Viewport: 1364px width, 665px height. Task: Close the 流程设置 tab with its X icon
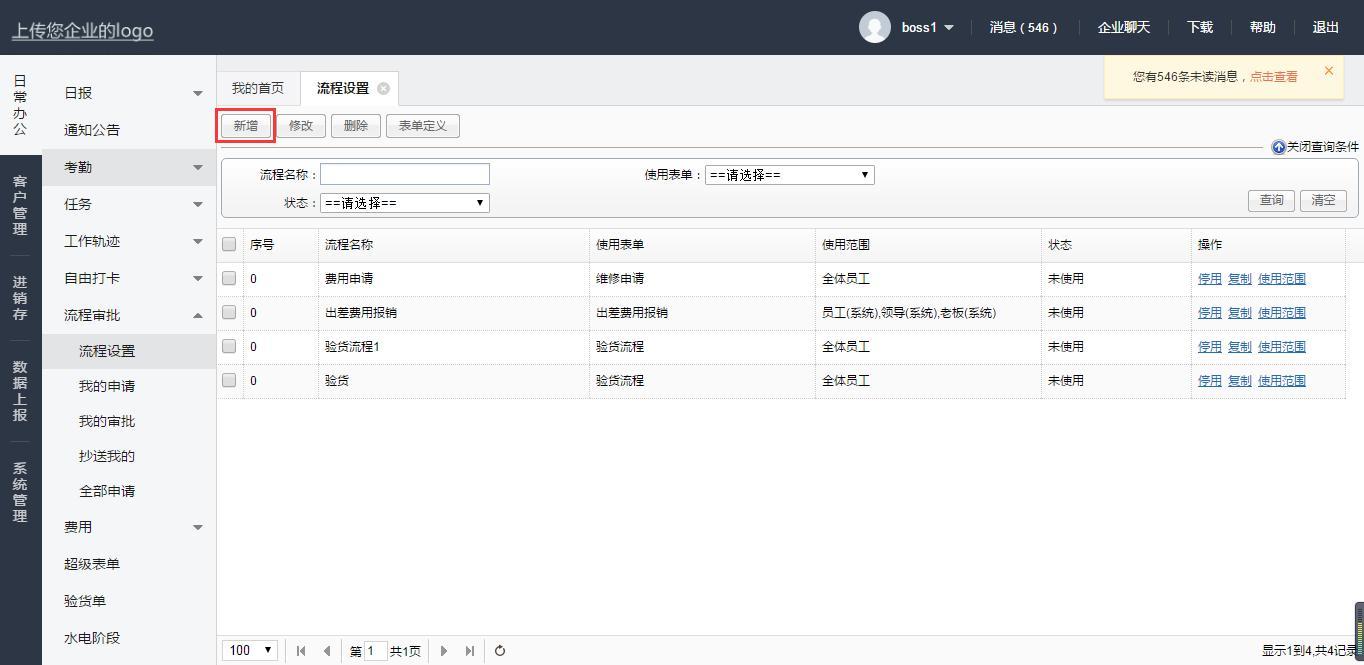383,88
